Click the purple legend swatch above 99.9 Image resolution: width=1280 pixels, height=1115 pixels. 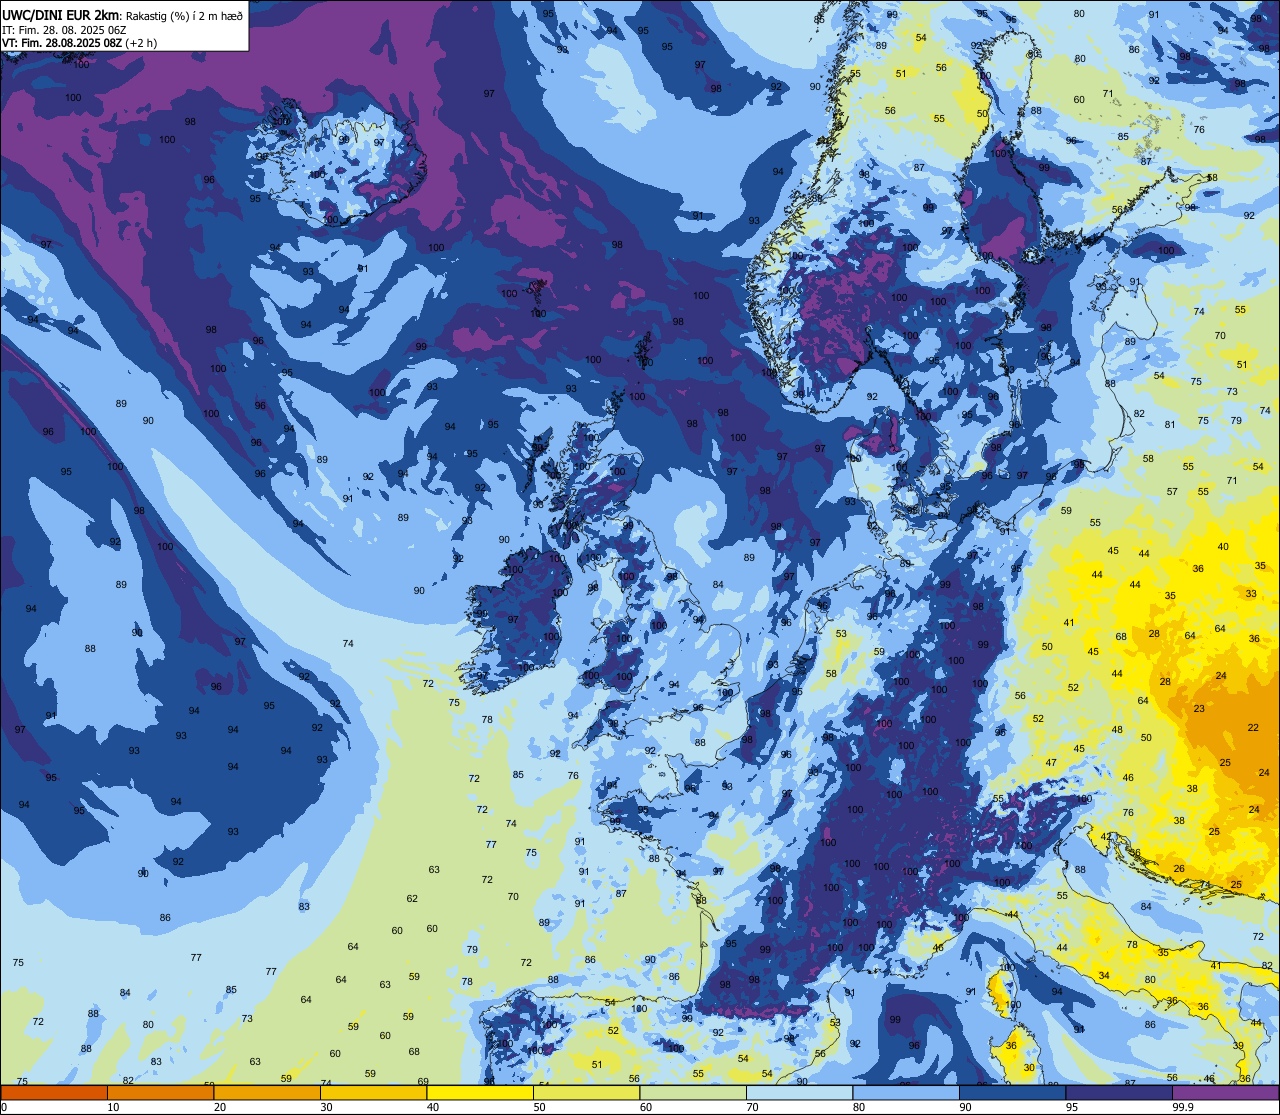(x=1226, y=1093)
